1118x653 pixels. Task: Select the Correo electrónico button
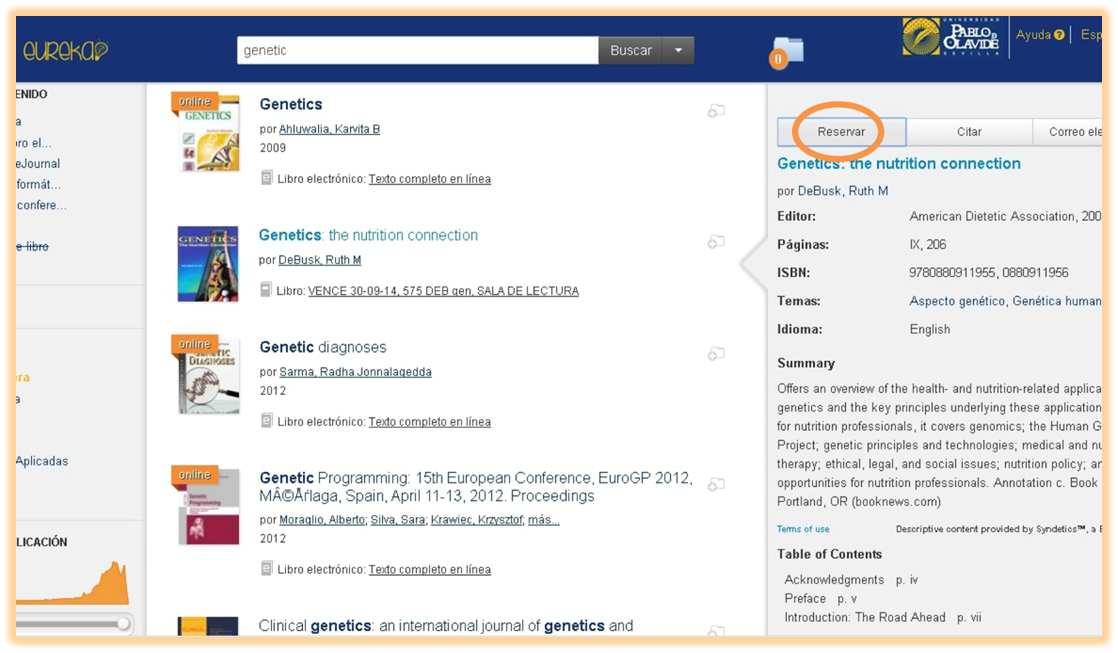coord(1067,132)
